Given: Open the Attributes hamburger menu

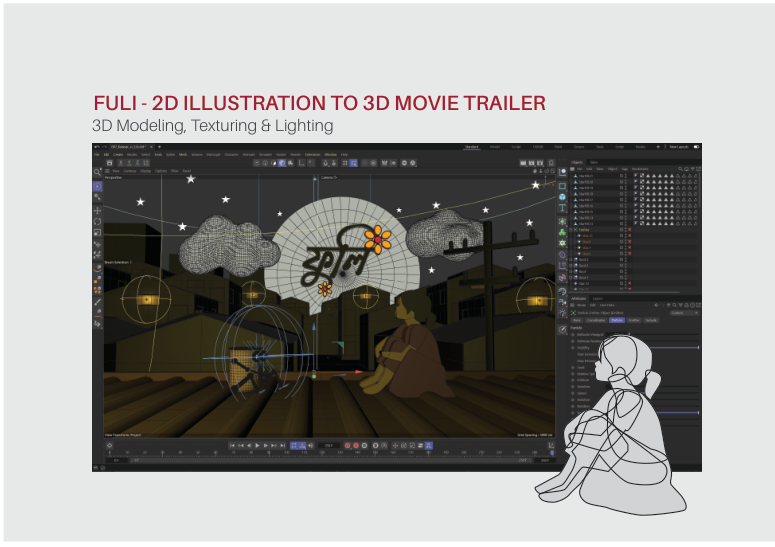Looking at the screenshot, I should 572,305.
